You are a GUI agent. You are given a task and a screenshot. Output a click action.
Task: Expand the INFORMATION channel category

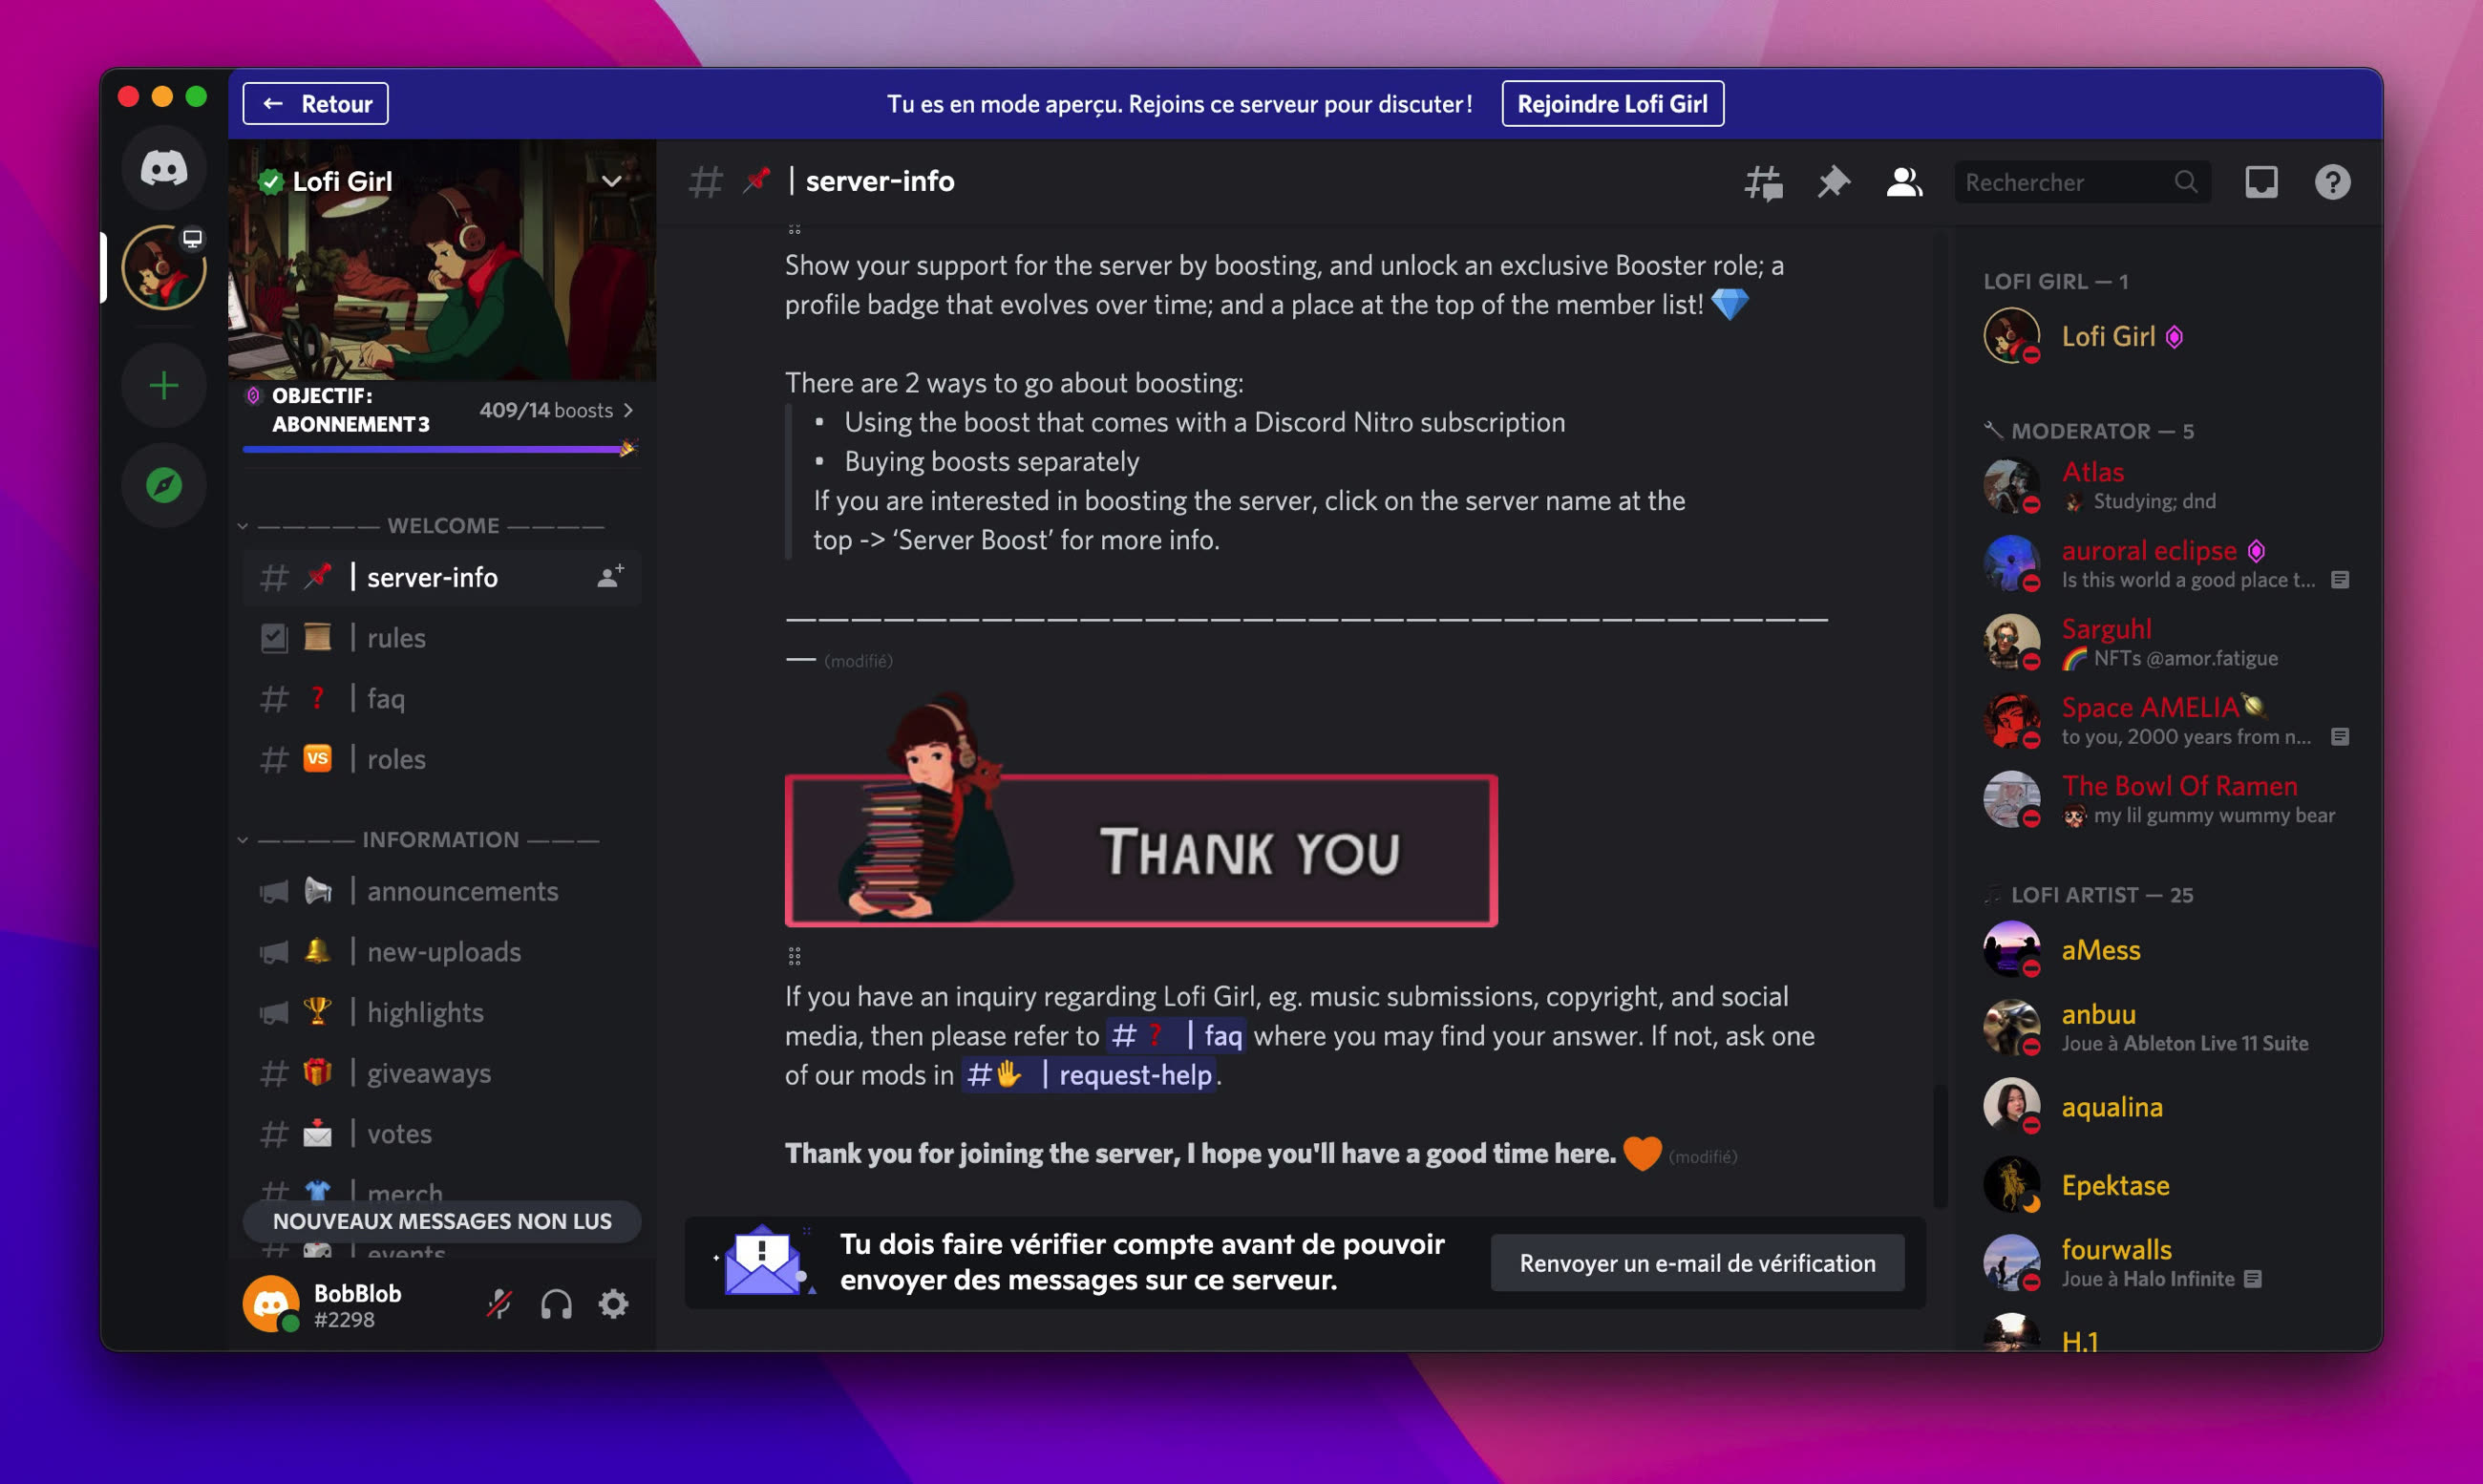tap(439, 837)
